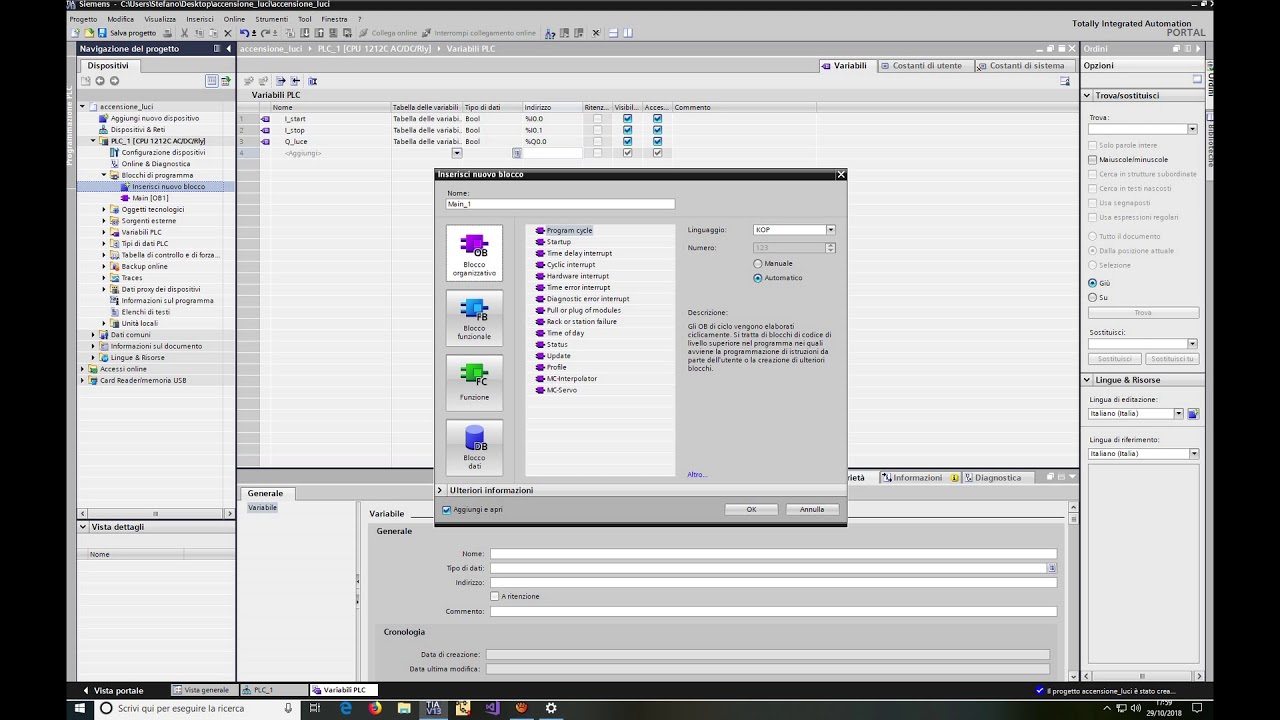Click the TIA V13 taskbar icon
The image size is (1280, 720).
coord(433,708)
